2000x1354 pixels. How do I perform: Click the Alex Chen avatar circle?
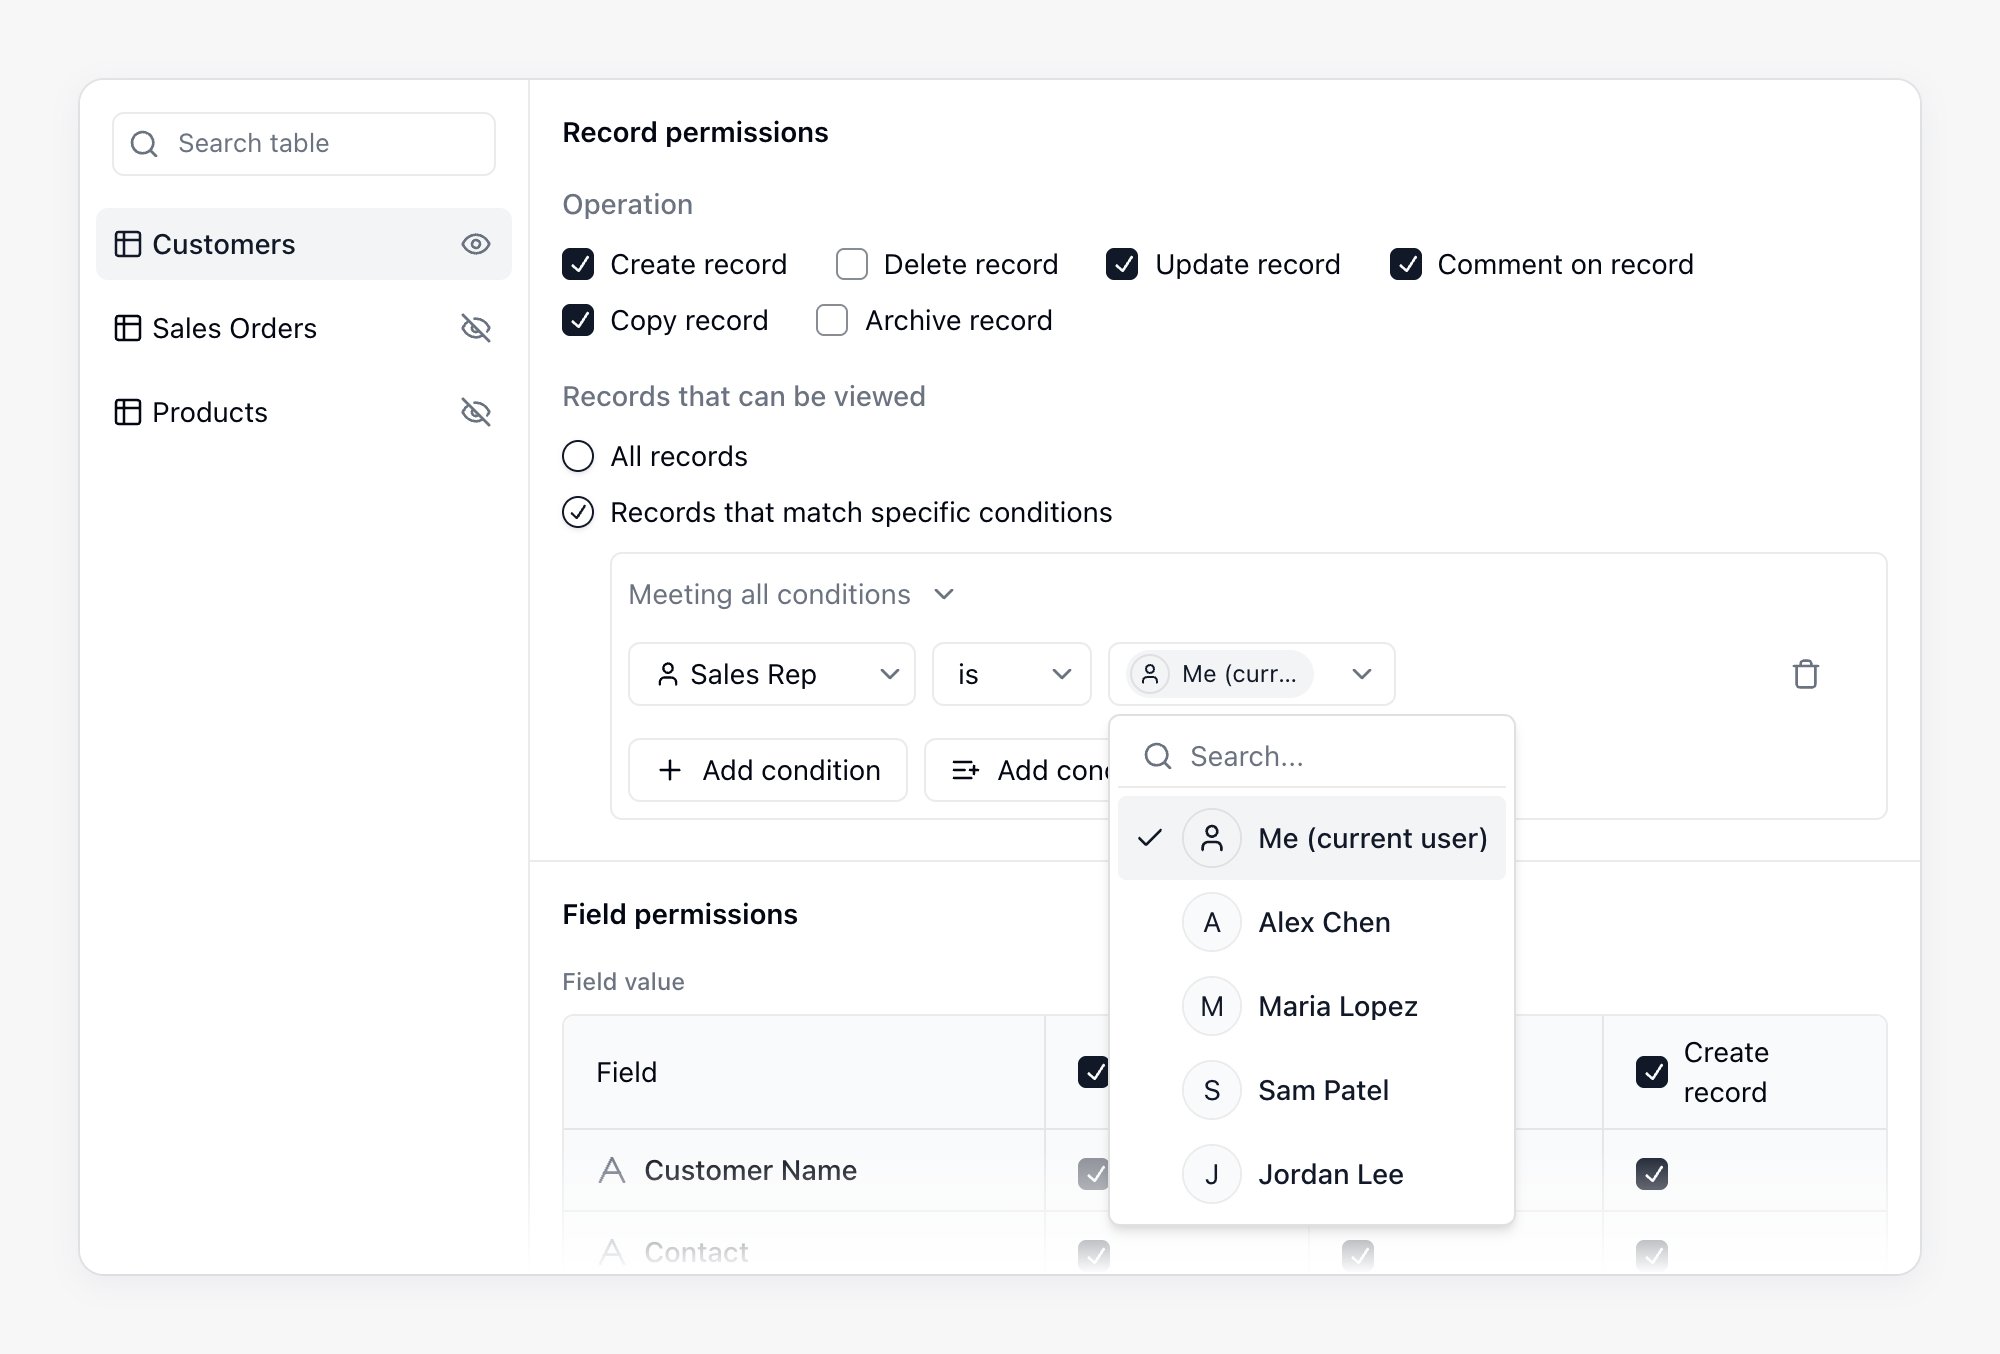1212,922
